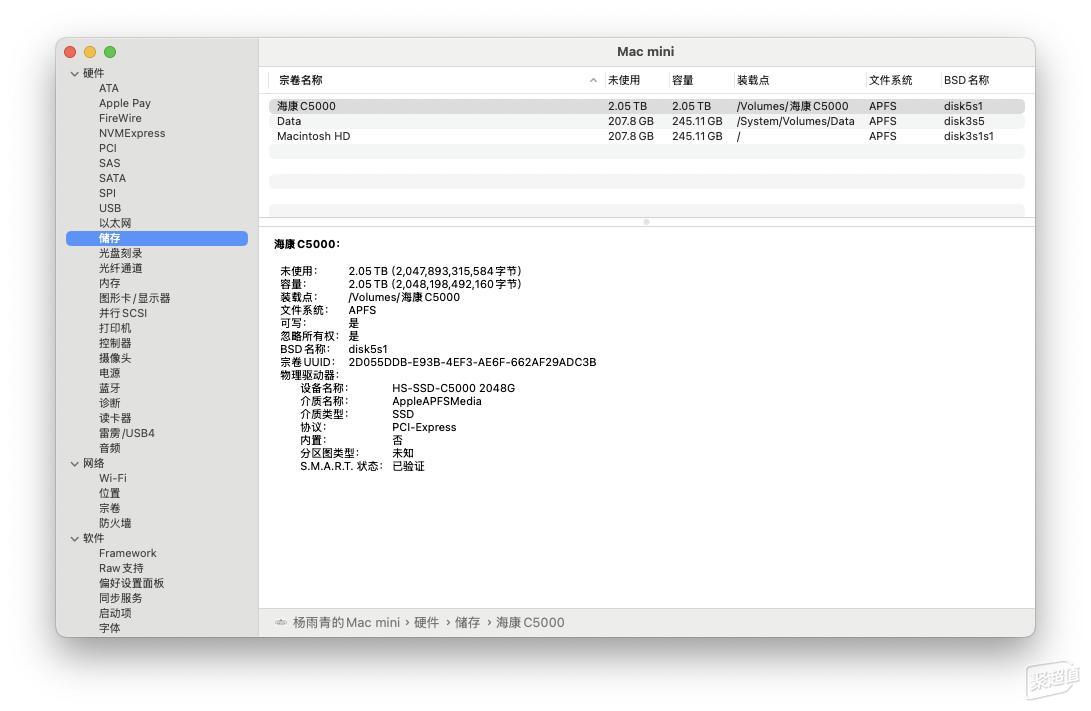Open 电源 in the sidebar

coord(109,373)
